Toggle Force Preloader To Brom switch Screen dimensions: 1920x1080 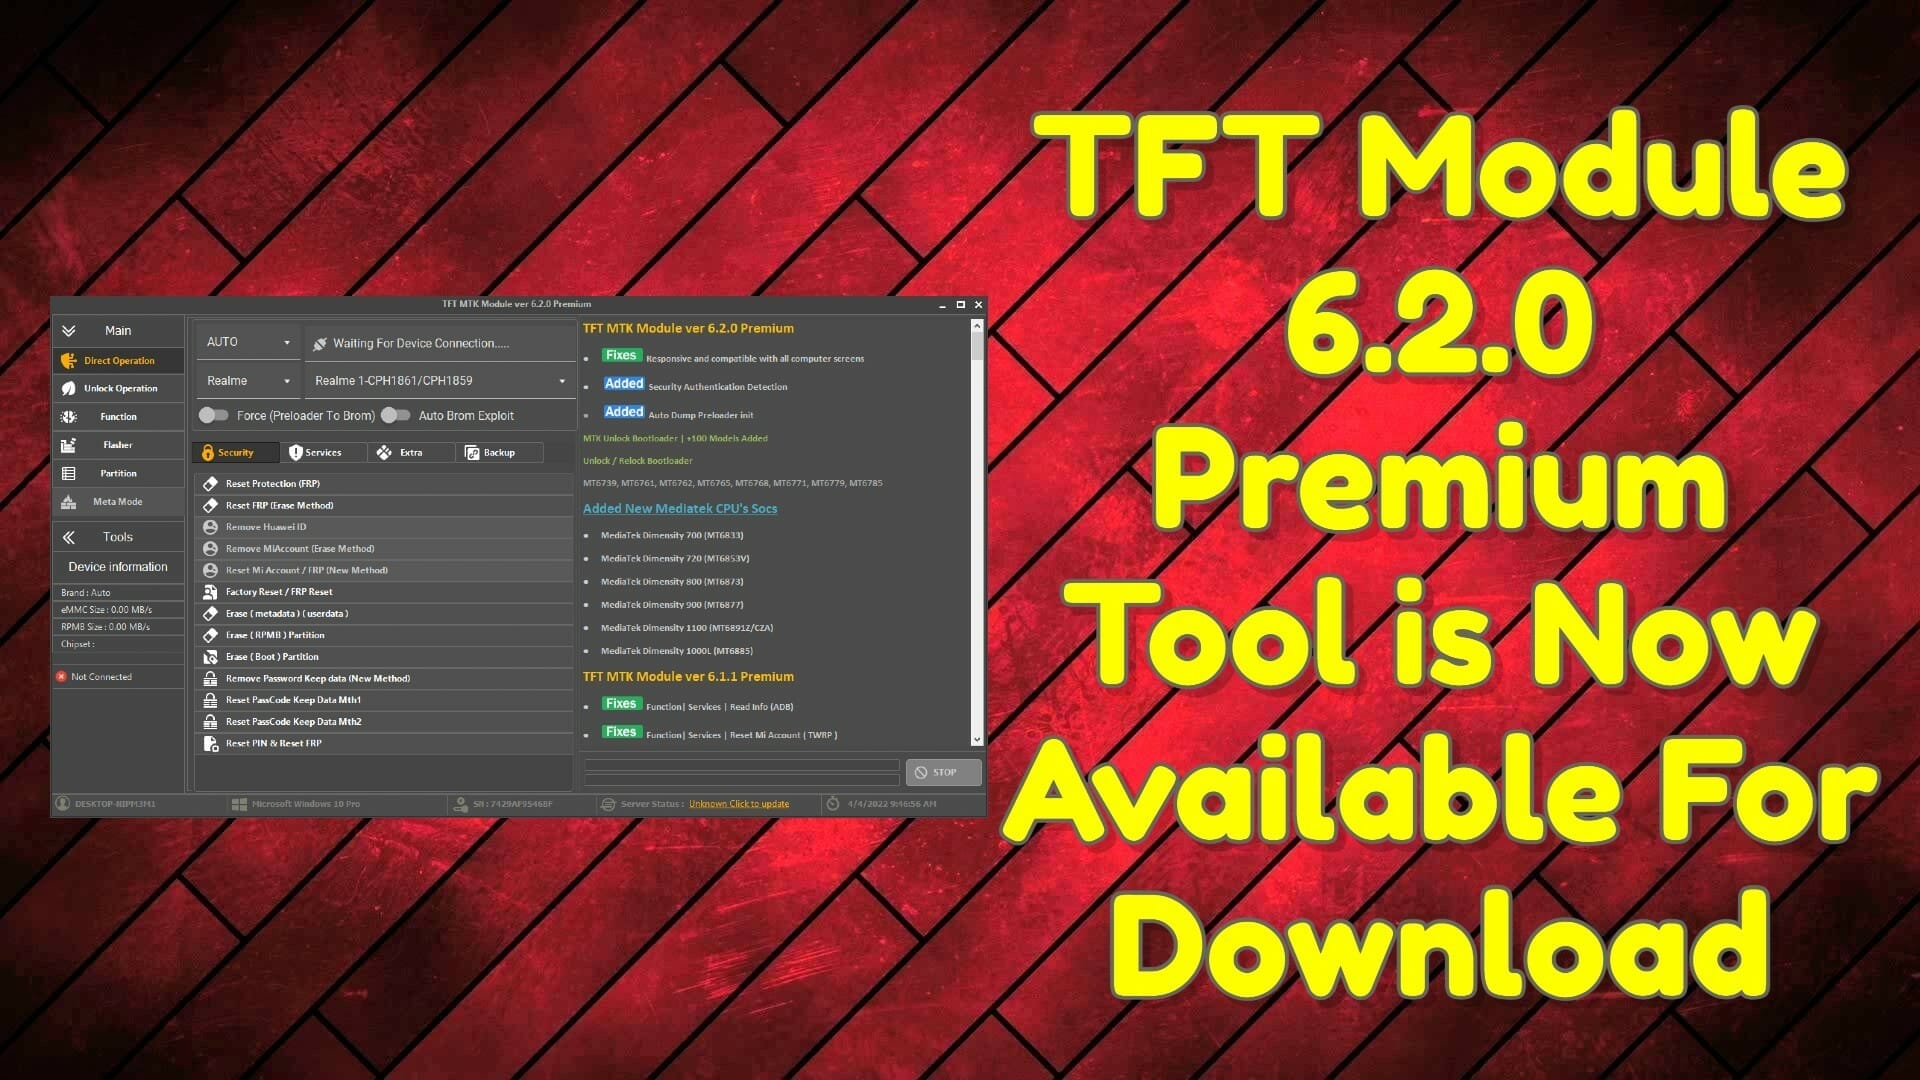coord(215,415)
